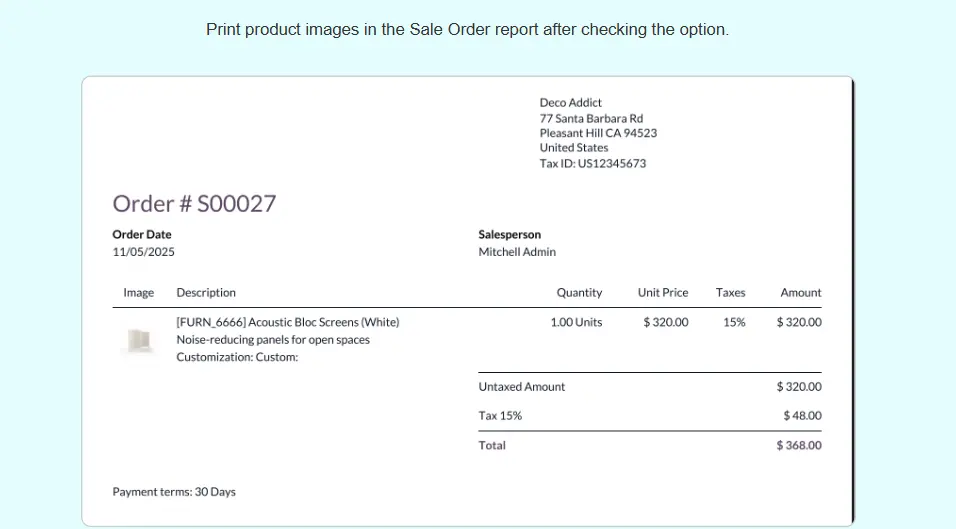Click the 15% tax value in the row
This screenshot has width=956, height=529.
(734, 322)
